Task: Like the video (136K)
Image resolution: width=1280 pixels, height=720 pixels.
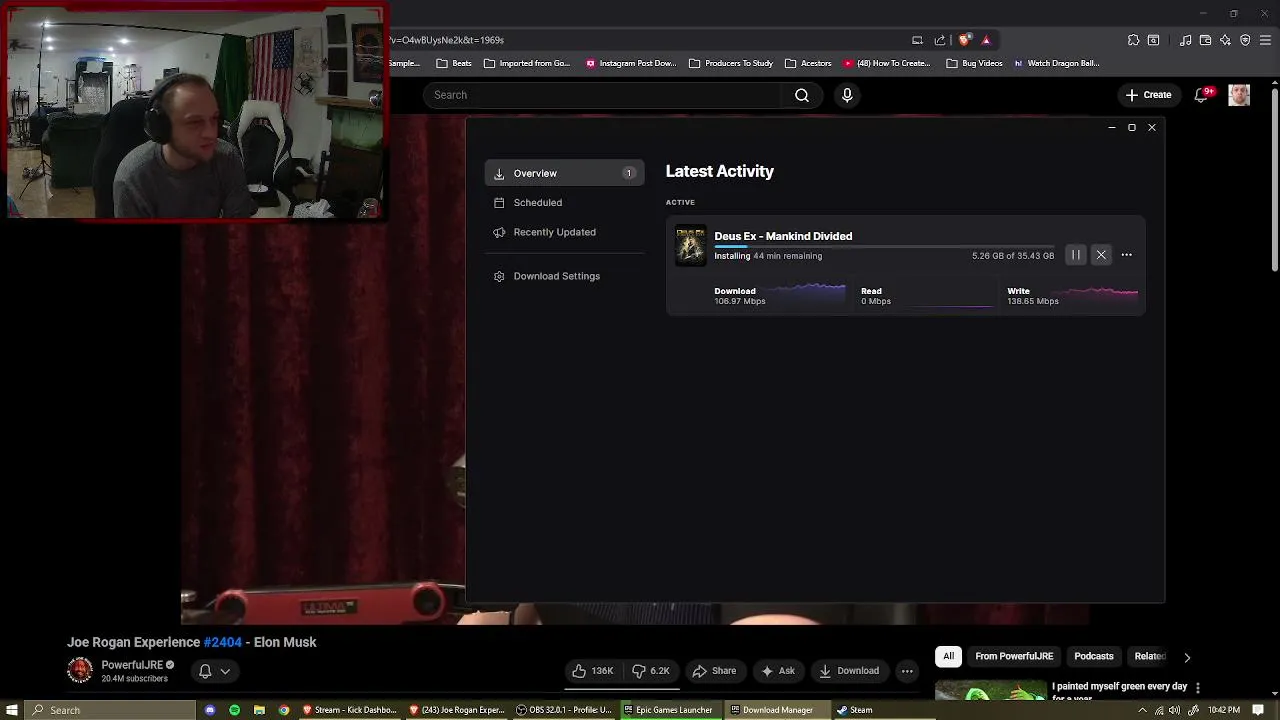Action: click(593, 671)
